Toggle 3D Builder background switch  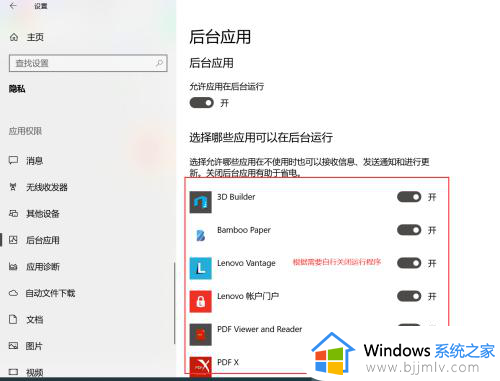coord(409,197)
